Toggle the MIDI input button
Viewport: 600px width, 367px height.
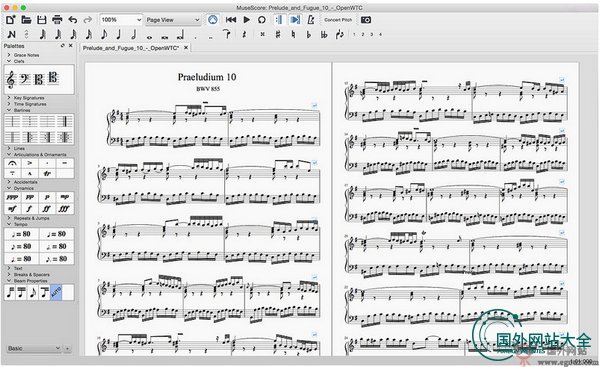(213, 20)
